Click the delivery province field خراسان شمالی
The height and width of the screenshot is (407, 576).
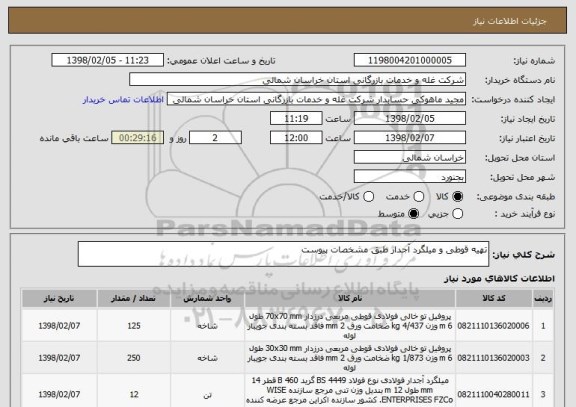pos(410,158)
